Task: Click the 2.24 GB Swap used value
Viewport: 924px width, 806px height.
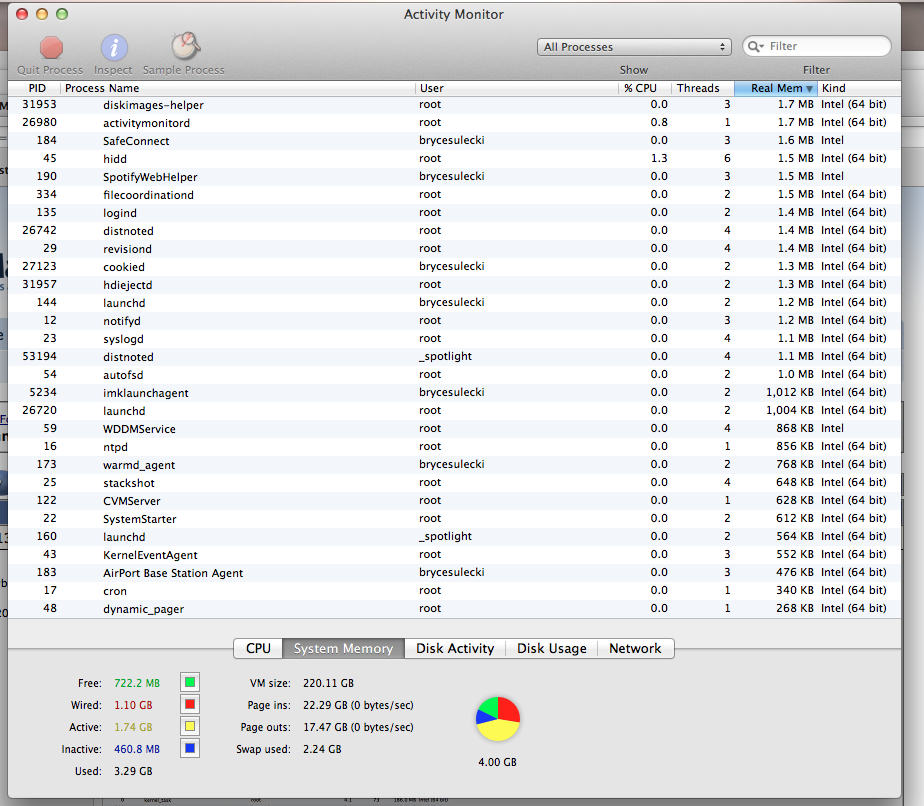Action: point(322,749)
